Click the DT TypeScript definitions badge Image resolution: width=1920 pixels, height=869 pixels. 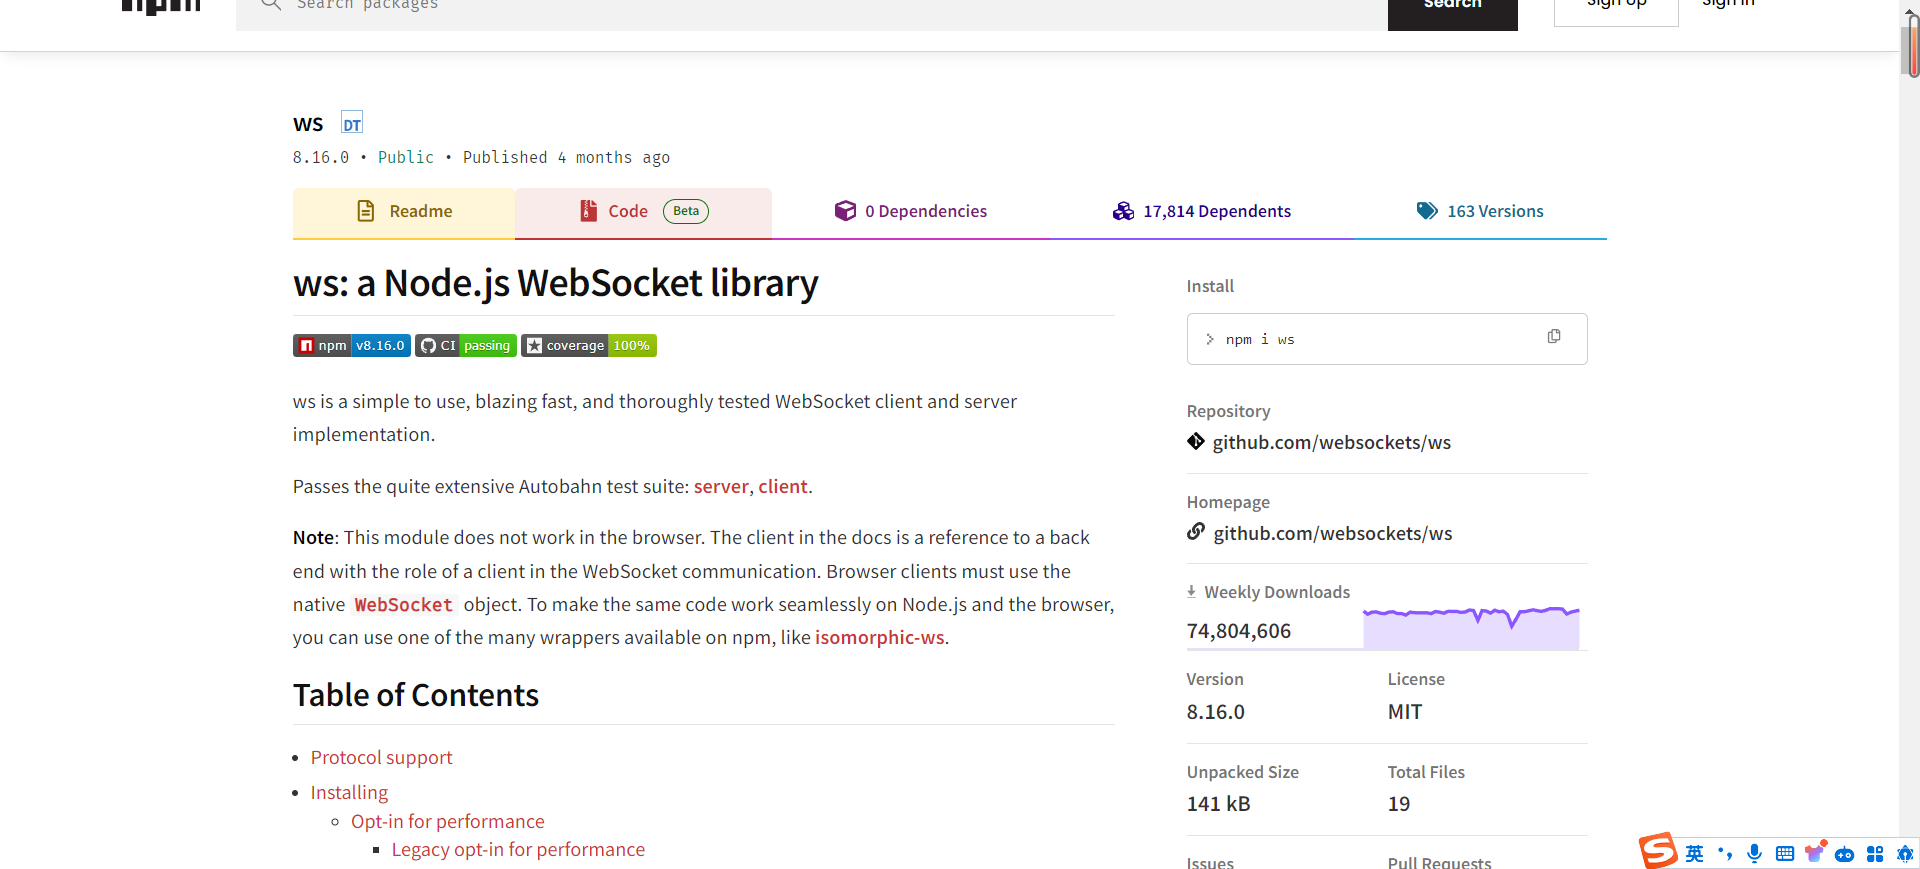(352, 124)
